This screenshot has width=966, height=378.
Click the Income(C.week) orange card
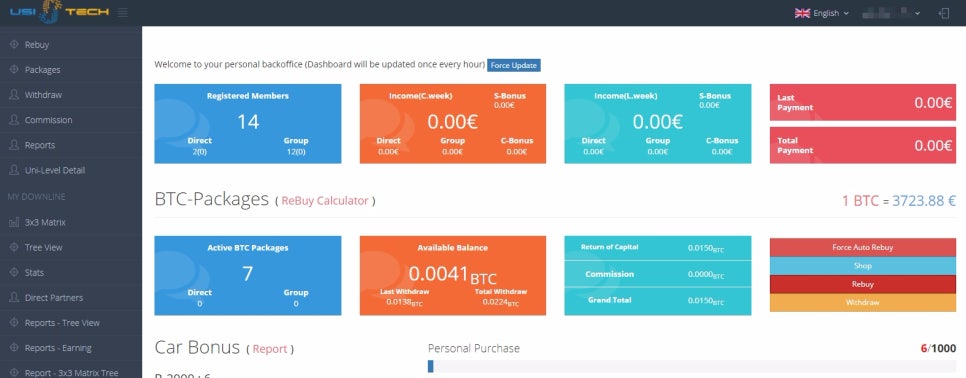pos(453,124)
